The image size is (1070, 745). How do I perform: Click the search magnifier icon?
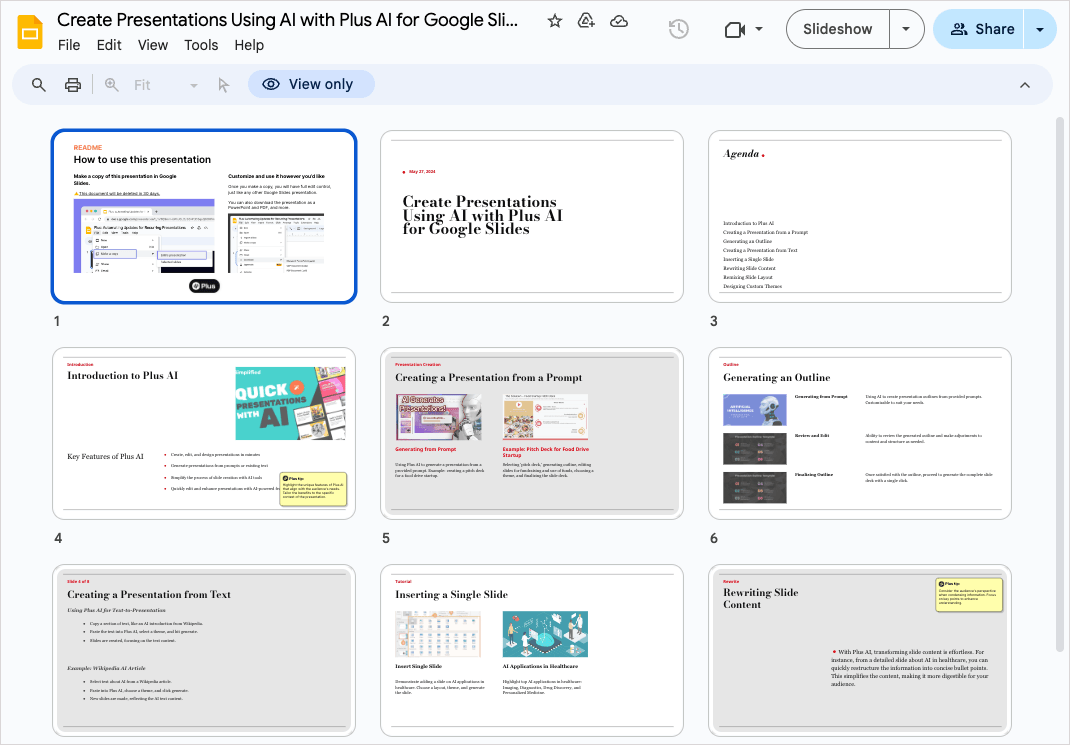pos(39,85)
